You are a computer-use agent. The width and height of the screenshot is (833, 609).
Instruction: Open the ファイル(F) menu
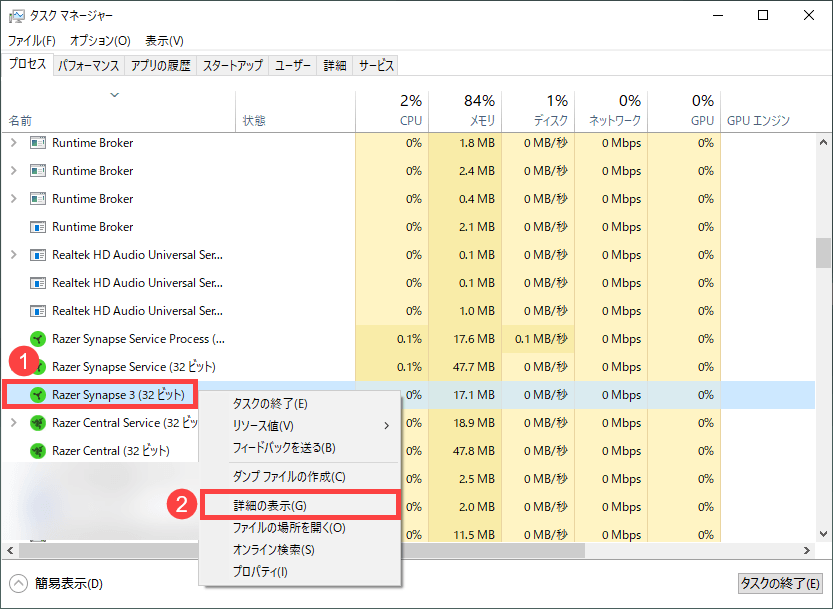pos(31,41)
